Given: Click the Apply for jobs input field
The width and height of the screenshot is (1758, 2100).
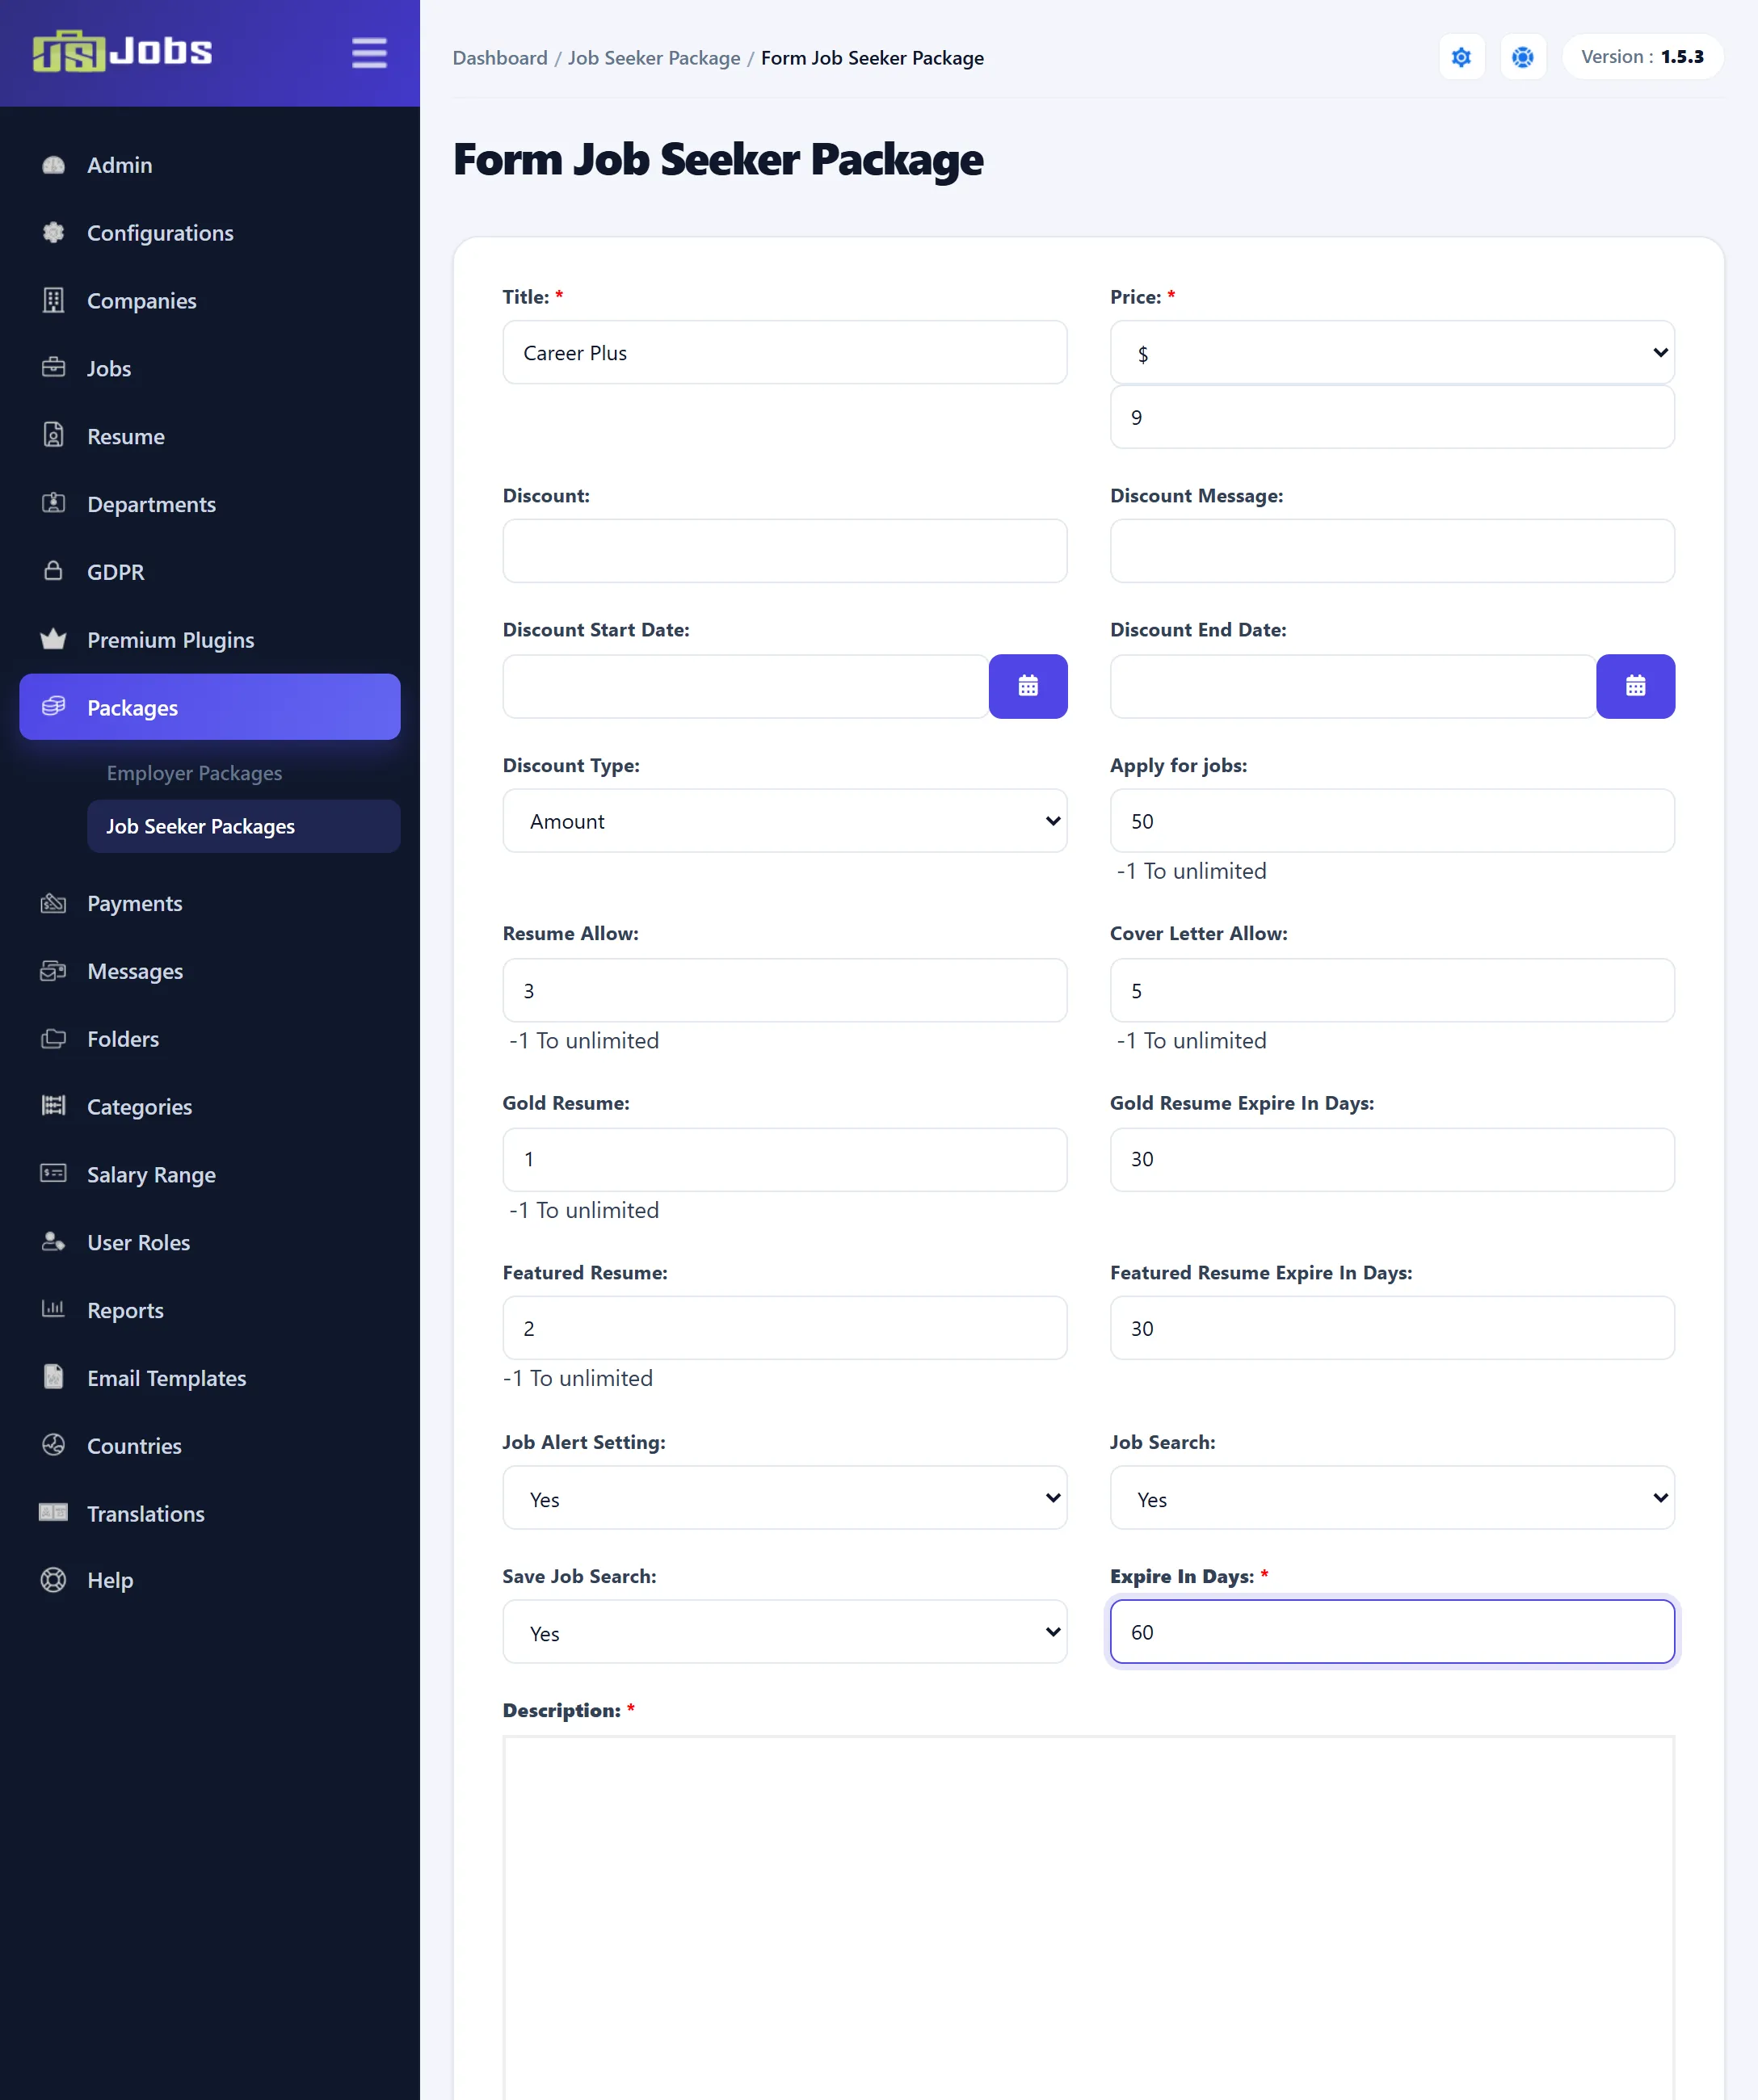Looking at the screenshot, I should (x=1392, y=821).
